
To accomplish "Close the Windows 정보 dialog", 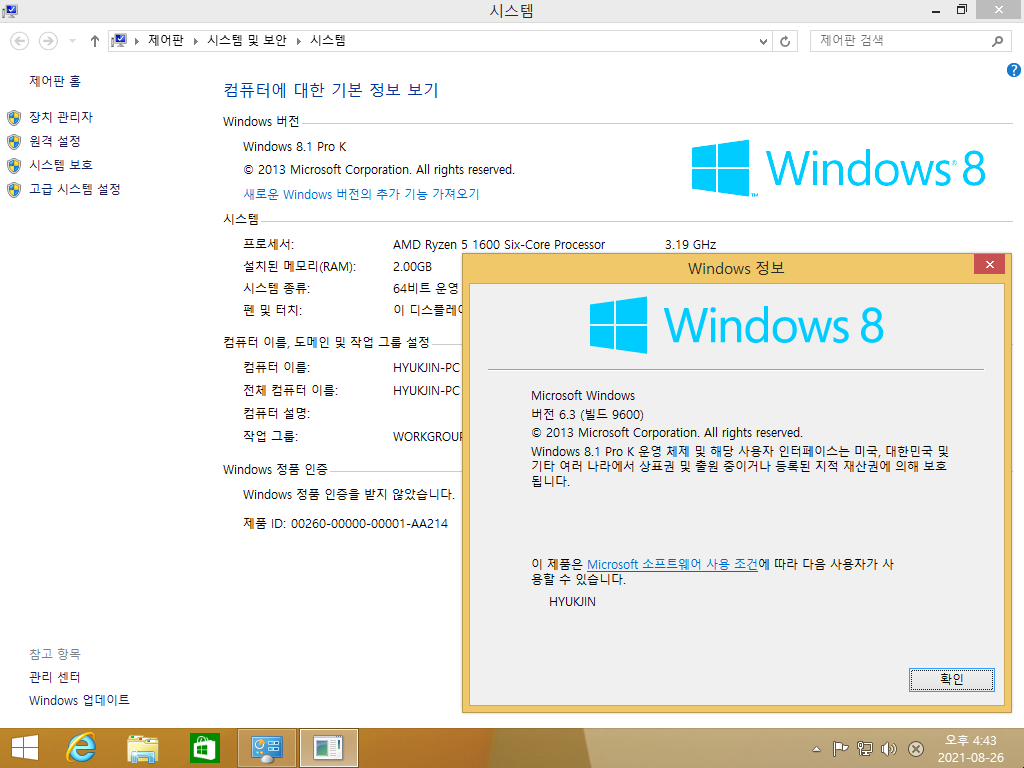I will click(x=989, y=264).
